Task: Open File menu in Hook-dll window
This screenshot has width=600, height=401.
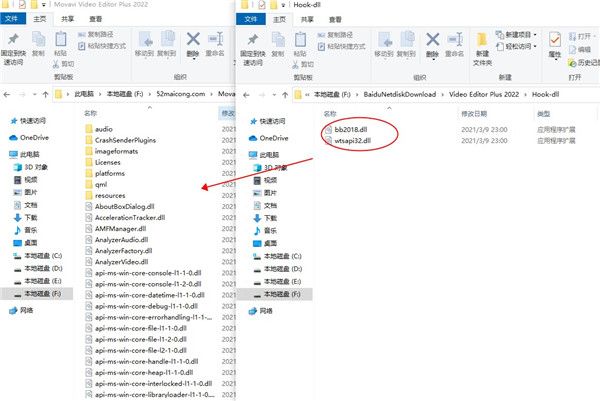Action: click(x=250, y=17)
